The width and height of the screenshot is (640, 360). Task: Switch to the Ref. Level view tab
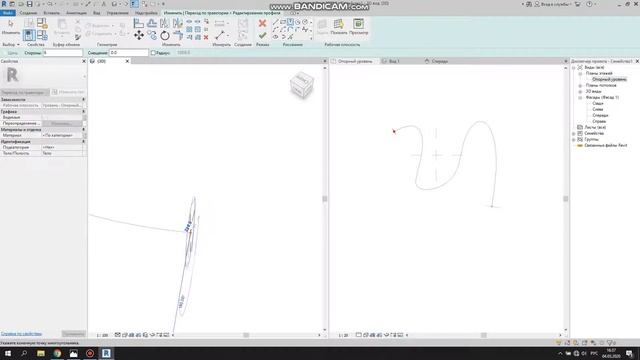354,61
